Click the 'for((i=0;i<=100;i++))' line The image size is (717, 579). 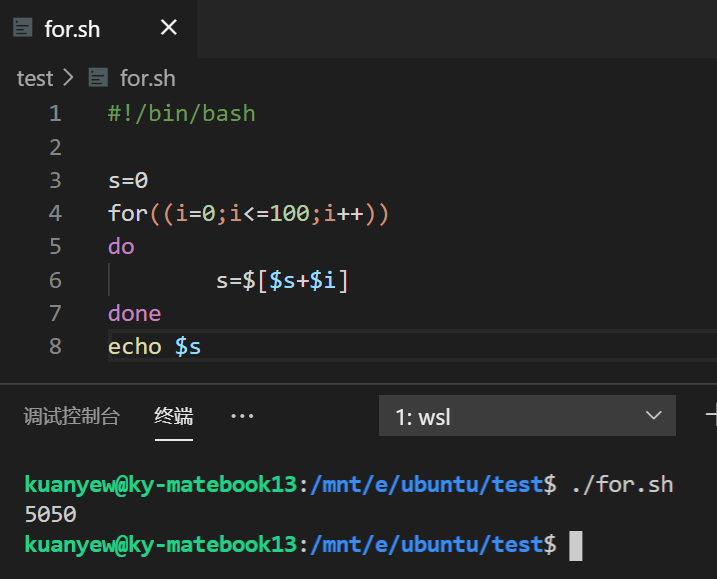click(x=248, y=214)
